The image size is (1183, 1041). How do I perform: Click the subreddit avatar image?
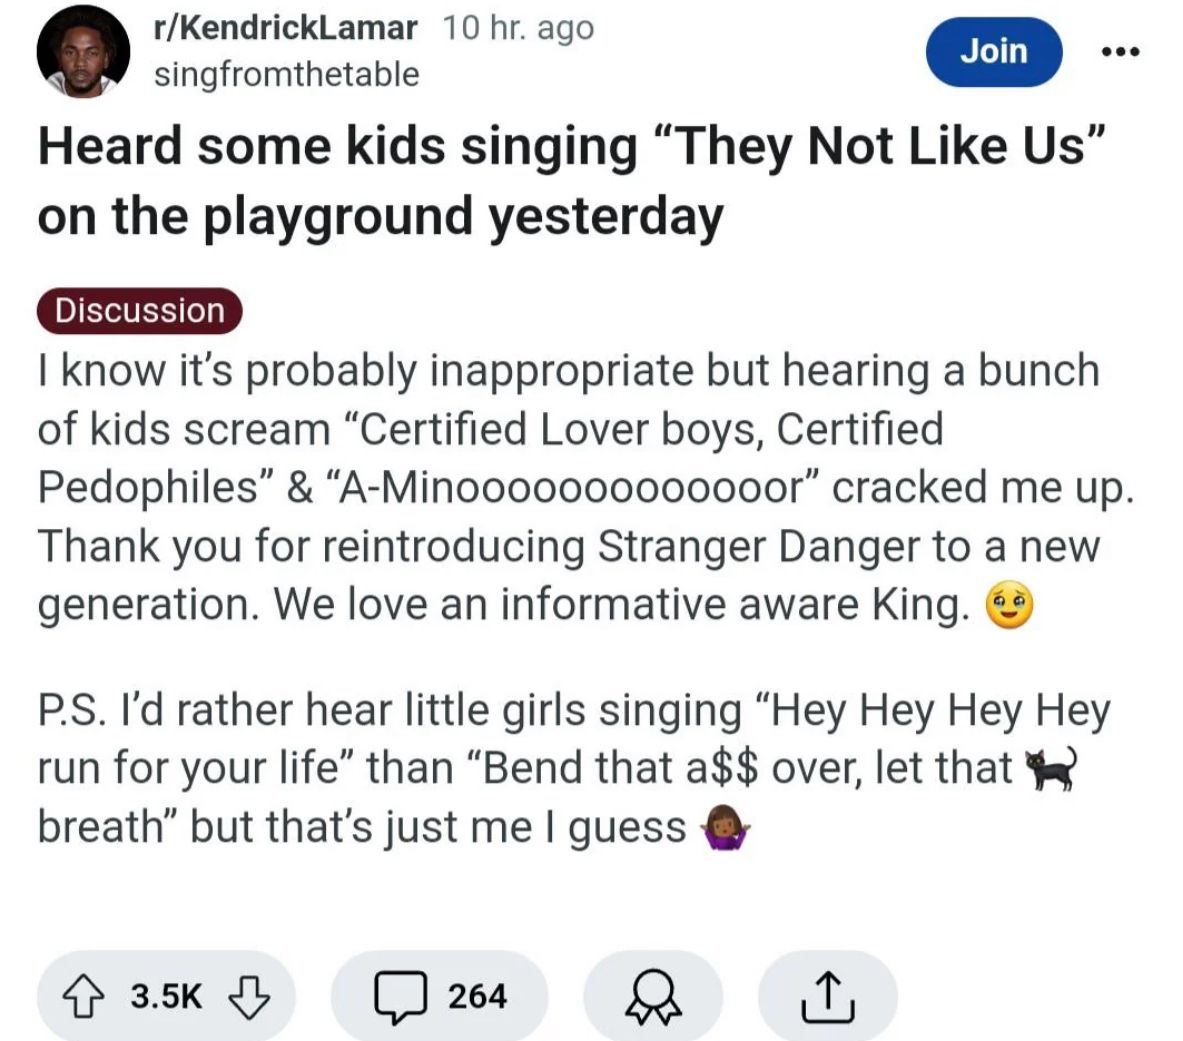point(84,53)
